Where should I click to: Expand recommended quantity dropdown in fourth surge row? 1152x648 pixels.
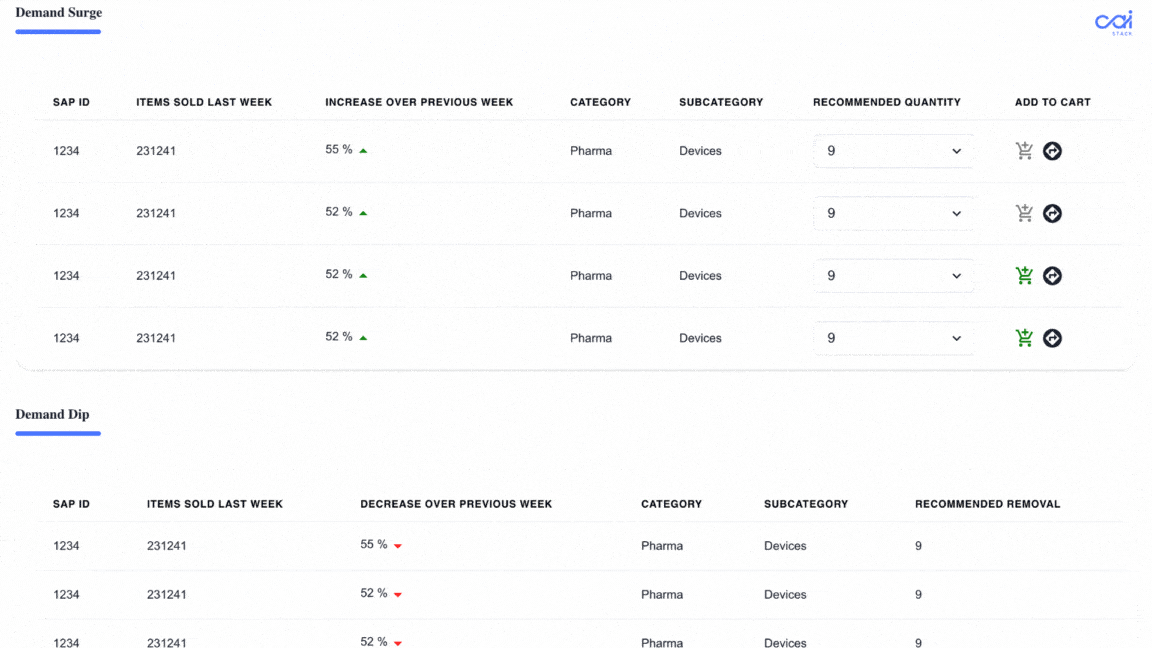[x=893, y=338]
